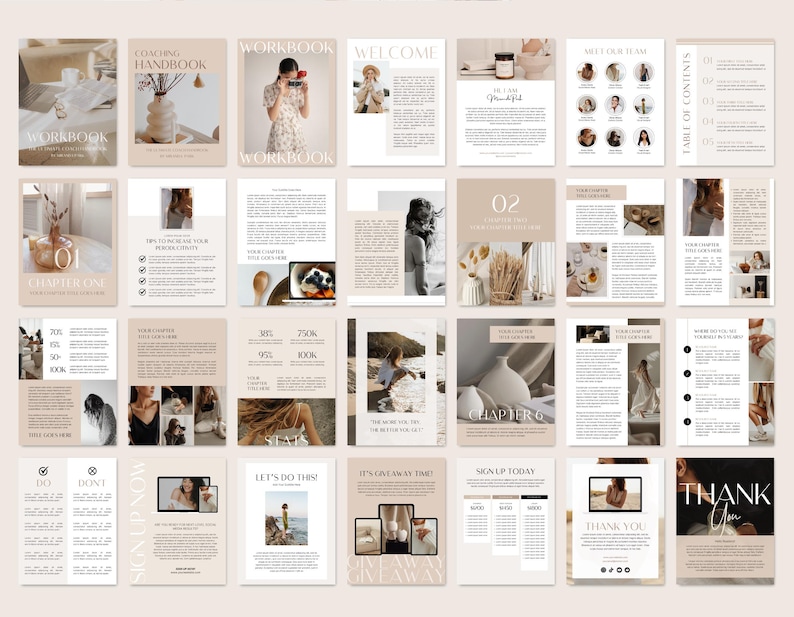The height and width of the screenshot is (617, 794).
Task: Select the 01 Chapter One divider page
Action: pos(68,242)
